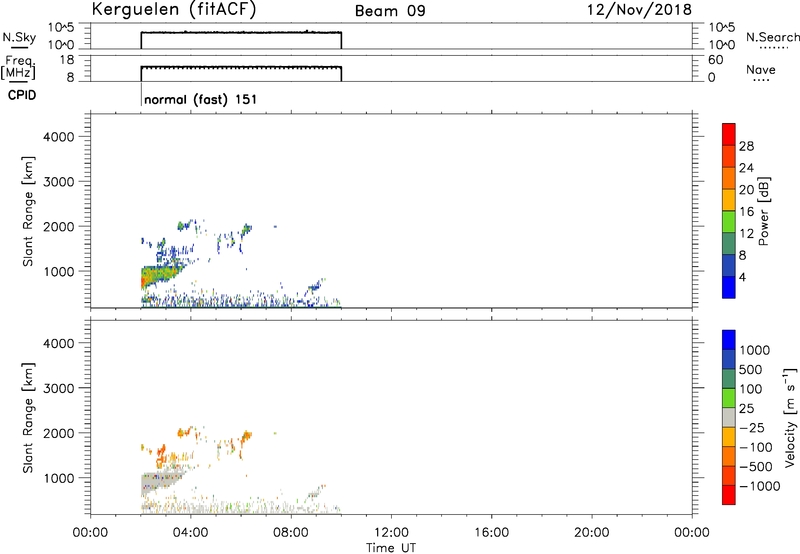The image size is (800, 554).
Task: Click the N.Search legend label
Action: 772,37
